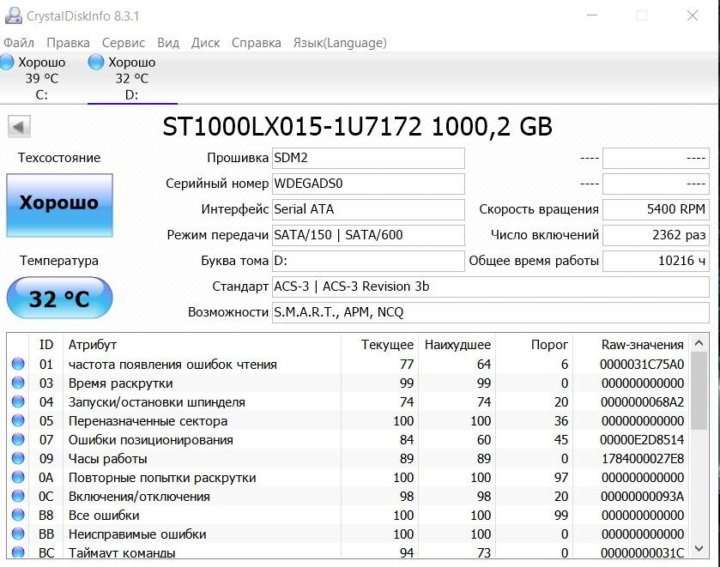Select drive D: status orb
Screen dimensions: 720x567
click(x=96, y=62)
